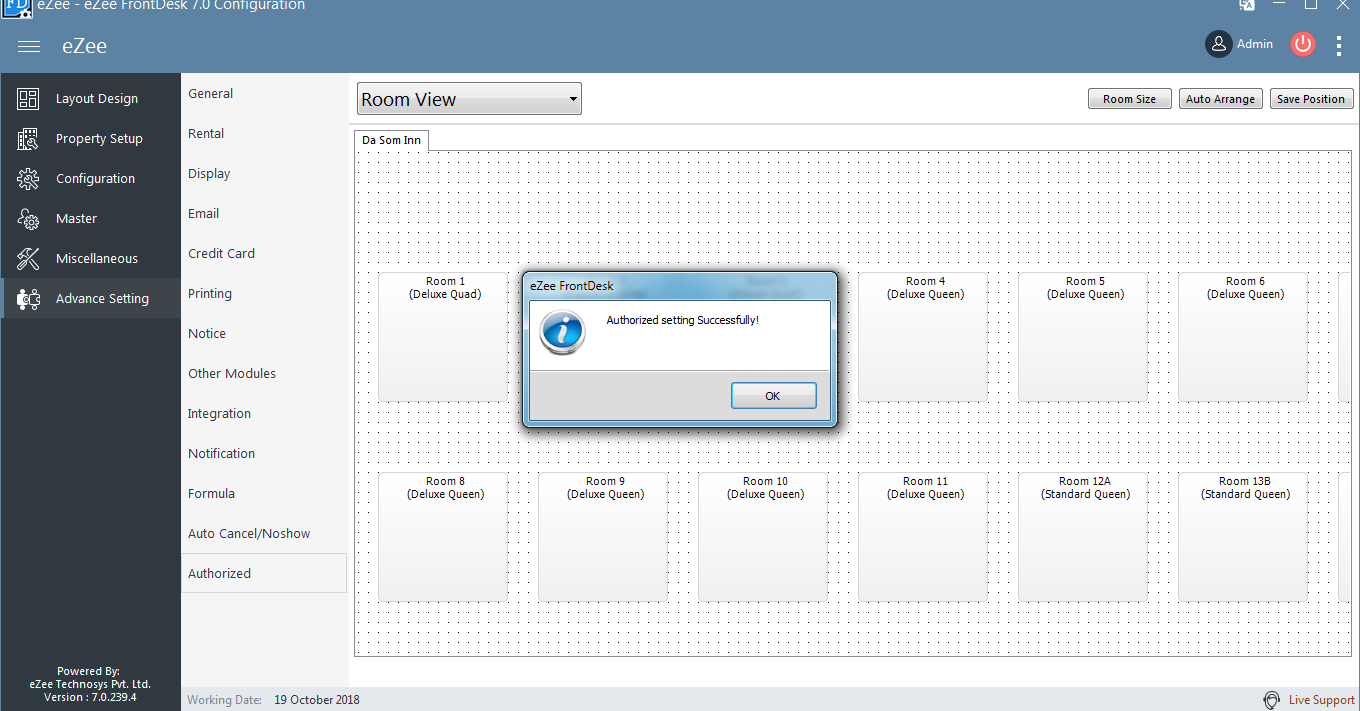
Task: Click the Layout Design sidebar icon
Action: 28,98
